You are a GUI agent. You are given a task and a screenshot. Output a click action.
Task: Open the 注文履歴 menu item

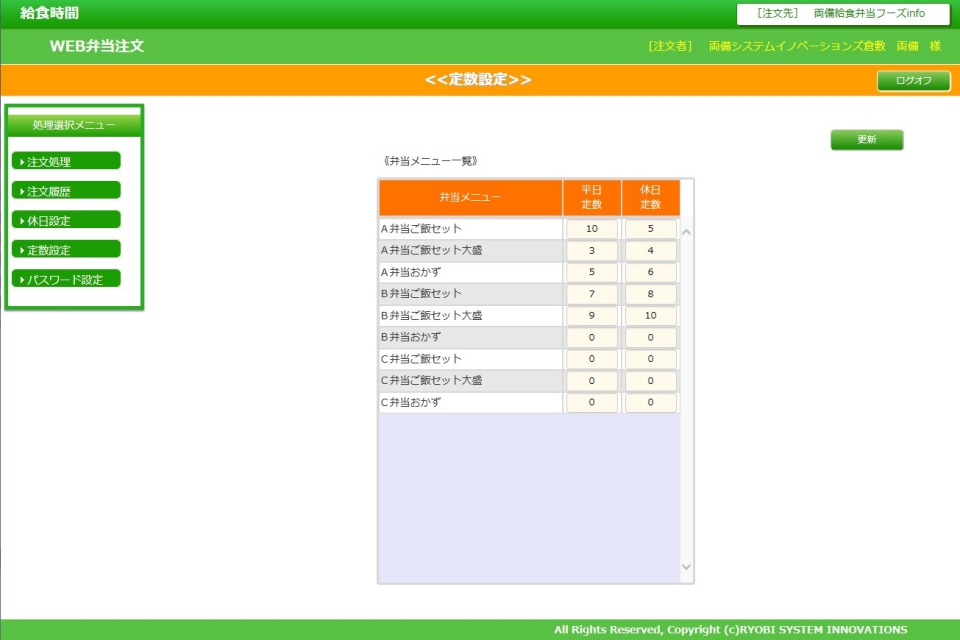(x=66, y=191)
